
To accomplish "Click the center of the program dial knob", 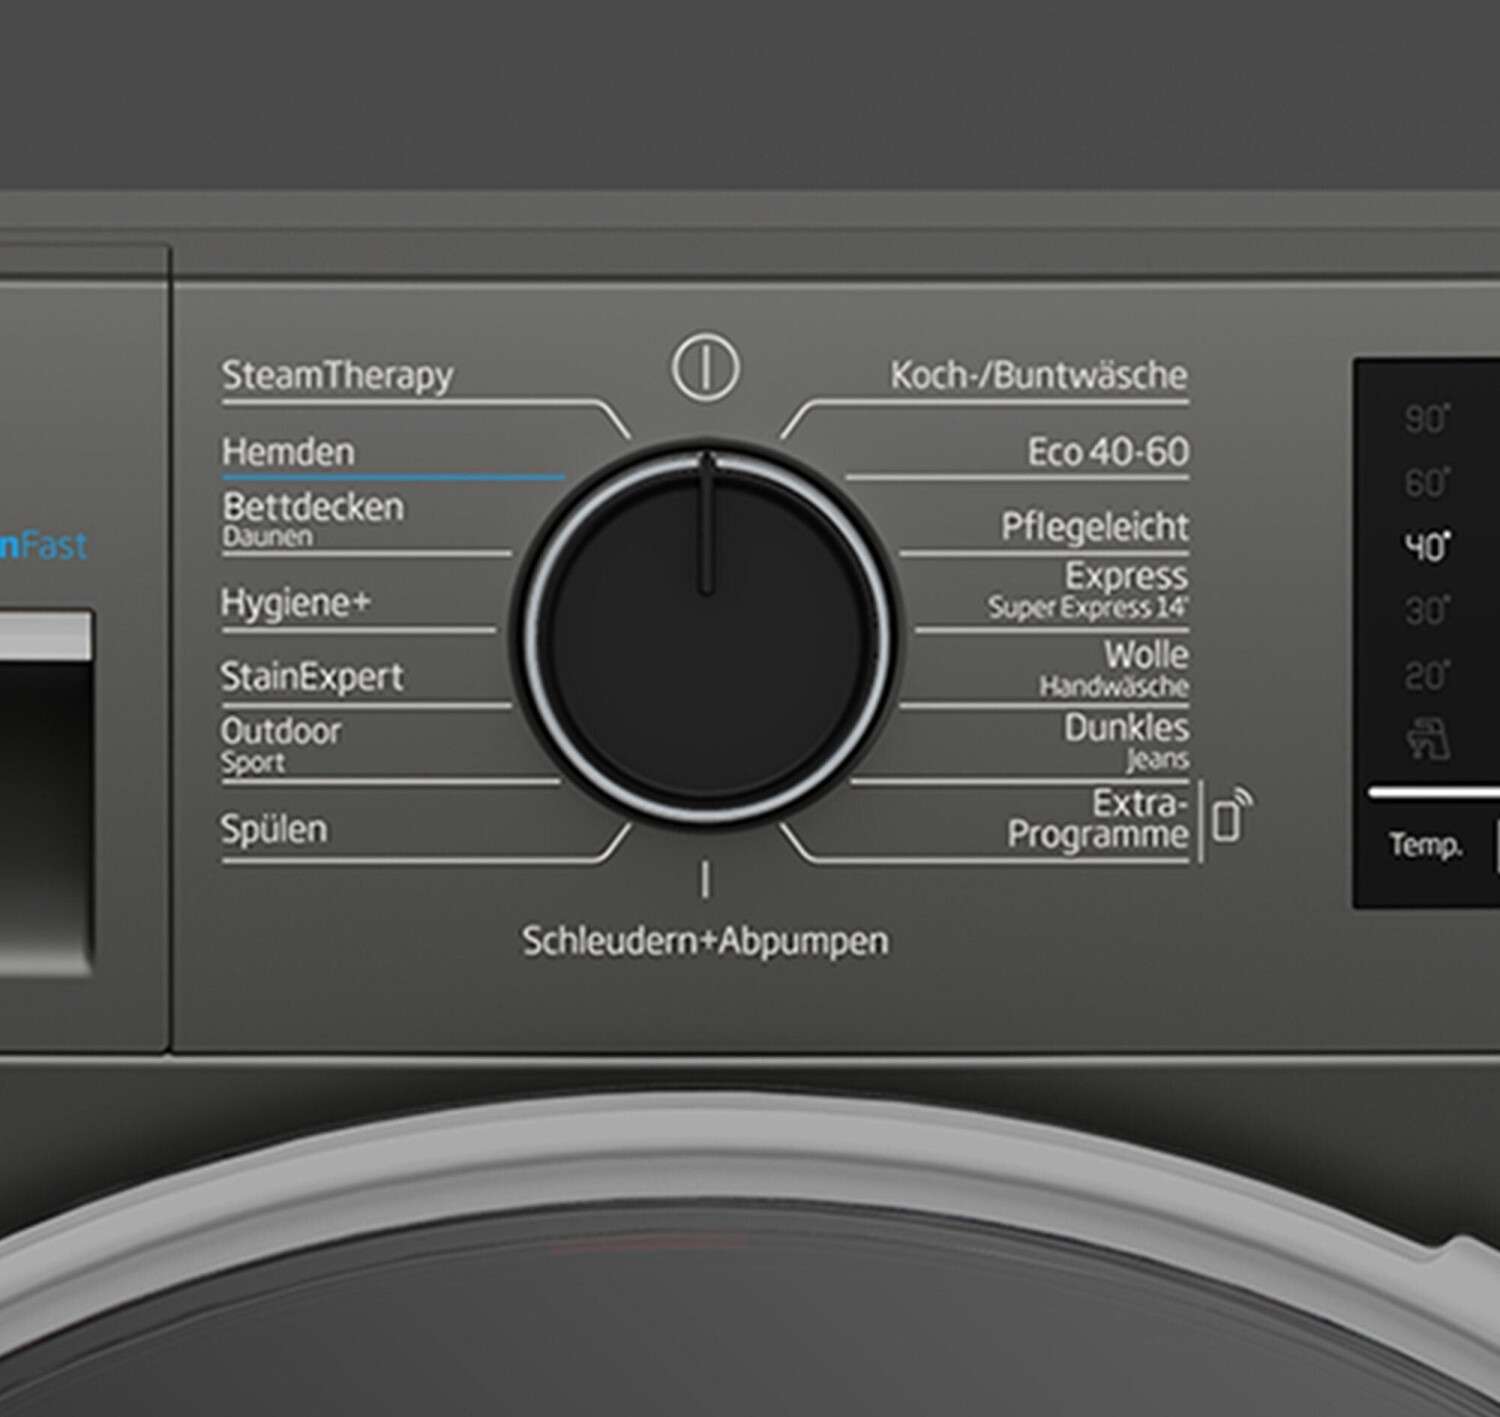I will 706,630.
